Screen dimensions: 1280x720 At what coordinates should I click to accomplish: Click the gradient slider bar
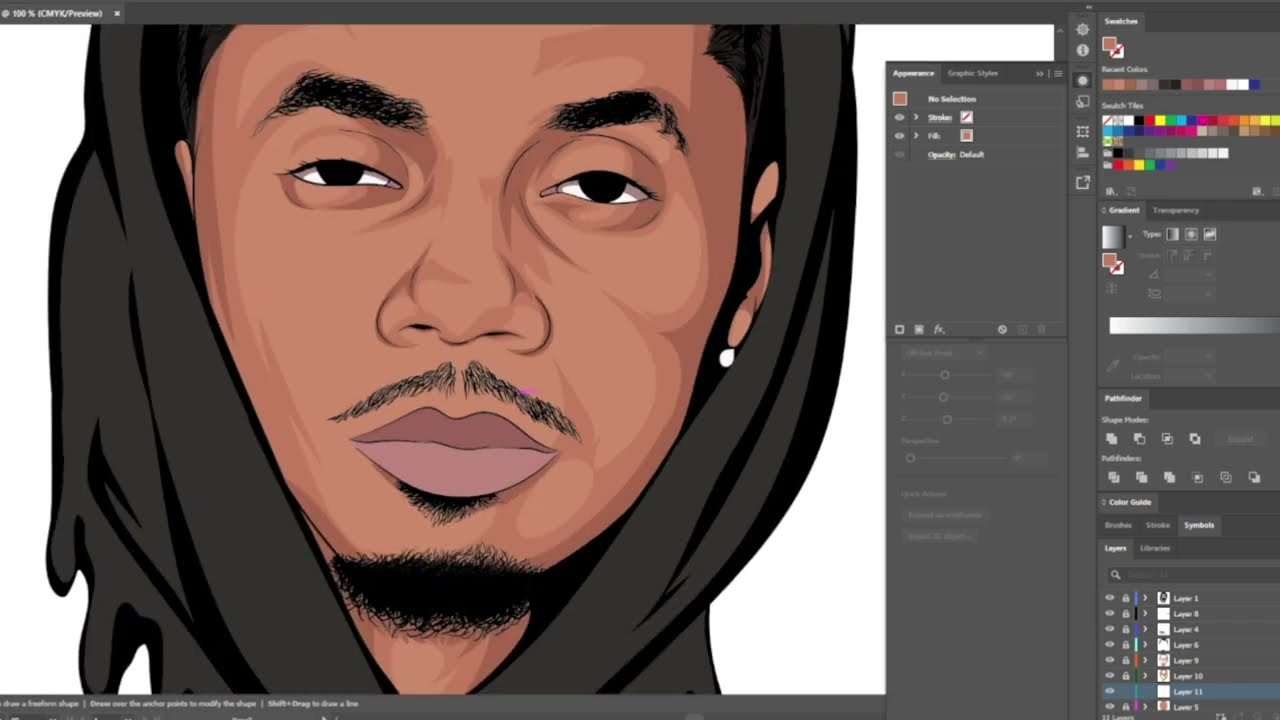[1194, 326]
